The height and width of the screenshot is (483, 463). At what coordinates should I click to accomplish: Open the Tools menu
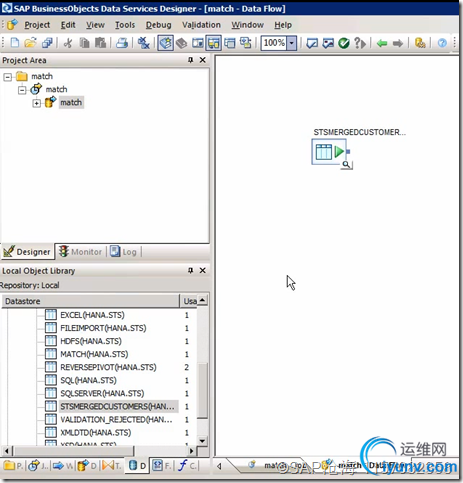coord(125,25)
